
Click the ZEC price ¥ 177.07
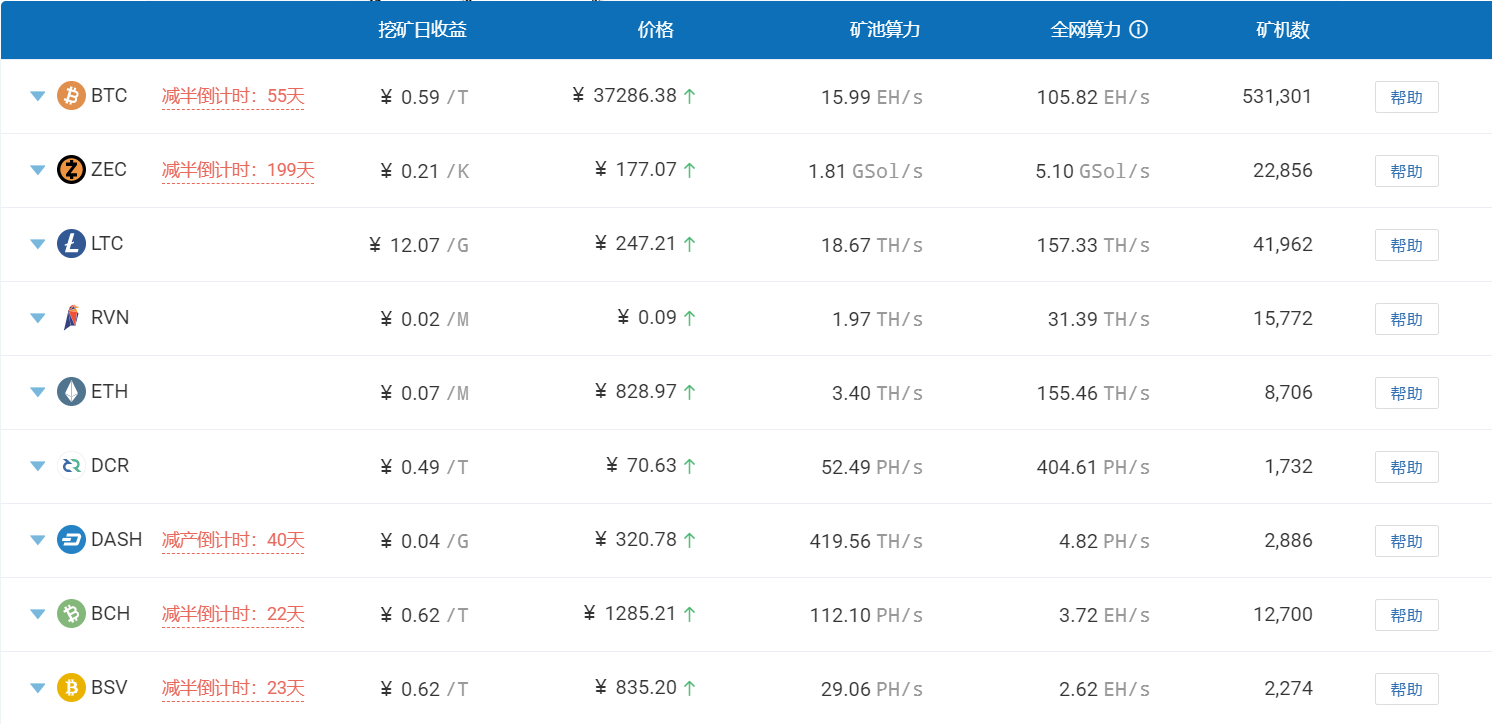635,170
